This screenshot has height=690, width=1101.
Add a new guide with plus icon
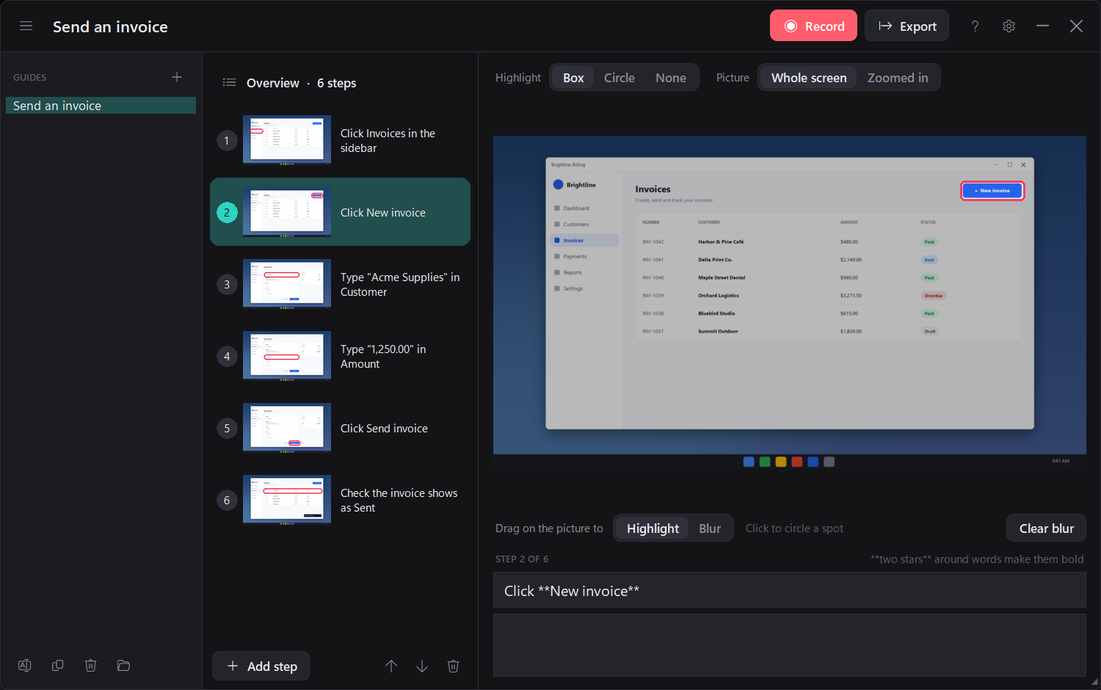177,77
